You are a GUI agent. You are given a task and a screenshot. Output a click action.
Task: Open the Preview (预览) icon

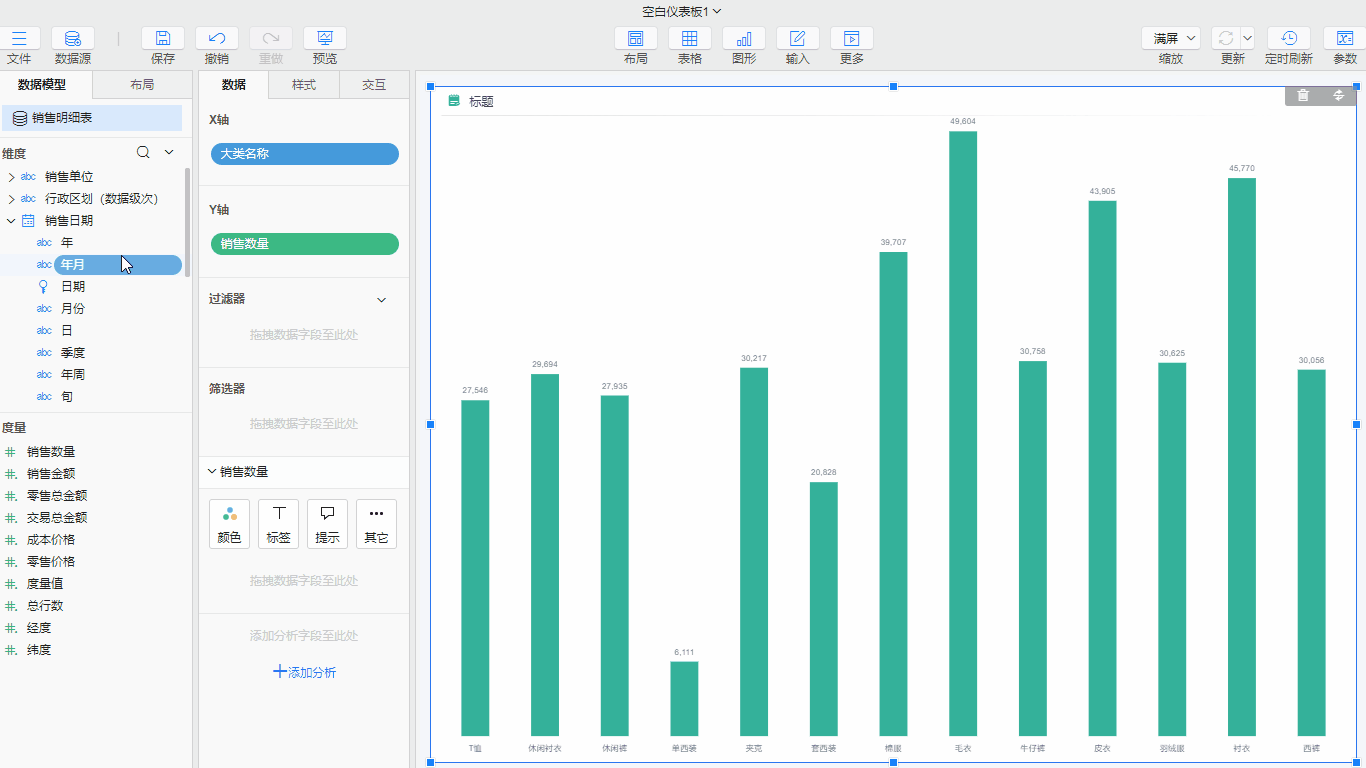[324, 39]
